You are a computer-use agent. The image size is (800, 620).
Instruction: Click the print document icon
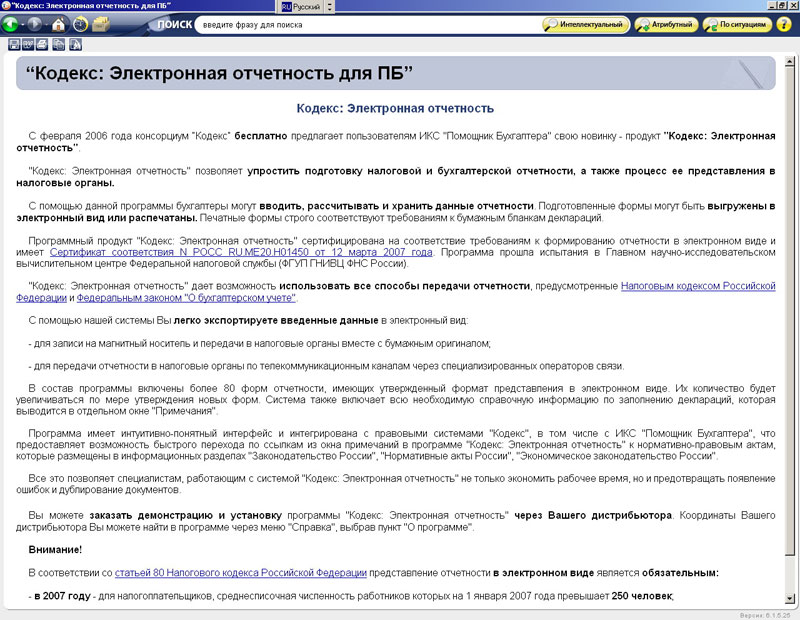click(x=42, y=45)
